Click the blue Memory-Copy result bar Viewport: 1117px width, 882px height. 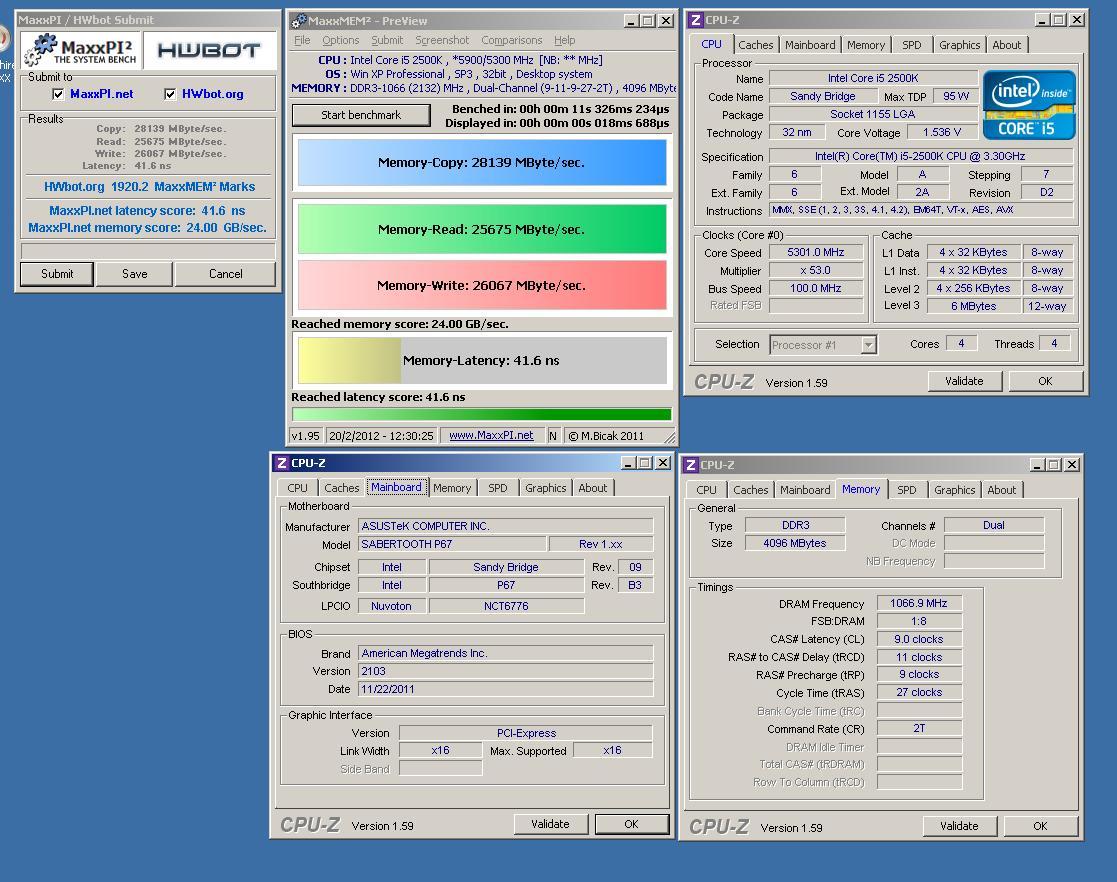[482, 162]
